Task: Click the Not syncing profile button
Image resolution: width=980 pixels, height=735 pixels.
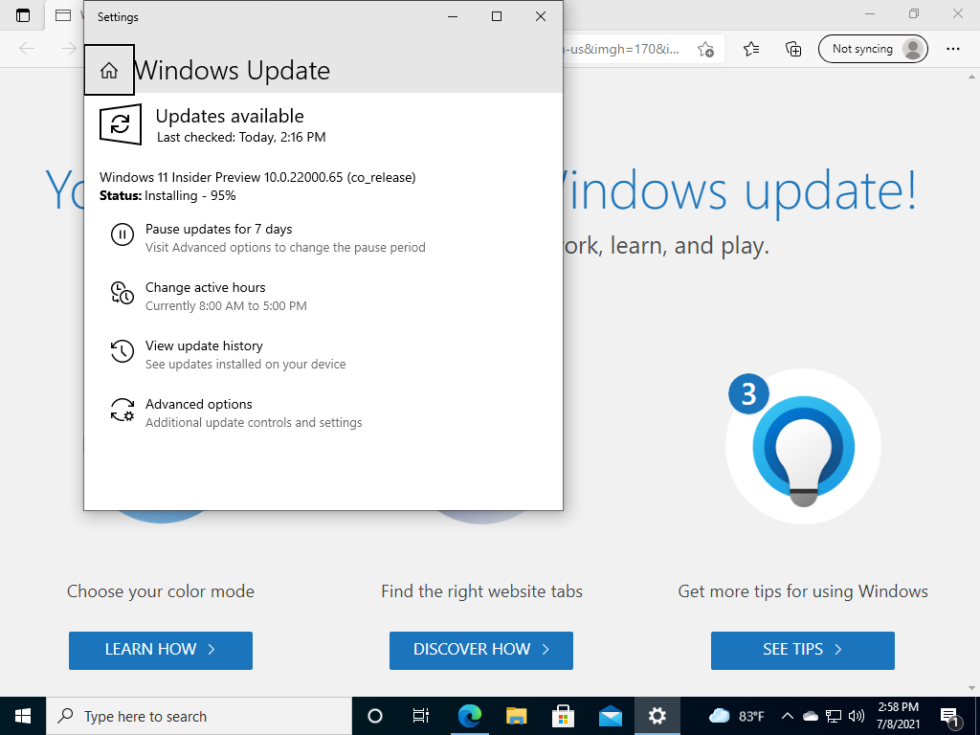Action: tap(872, 49)
